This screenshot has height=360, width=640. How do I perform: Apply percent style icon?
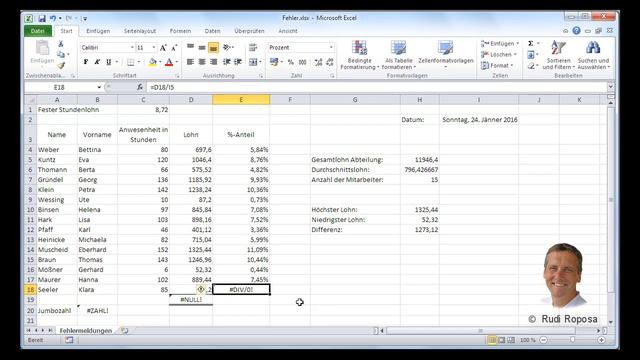click(x=291, y=62)
